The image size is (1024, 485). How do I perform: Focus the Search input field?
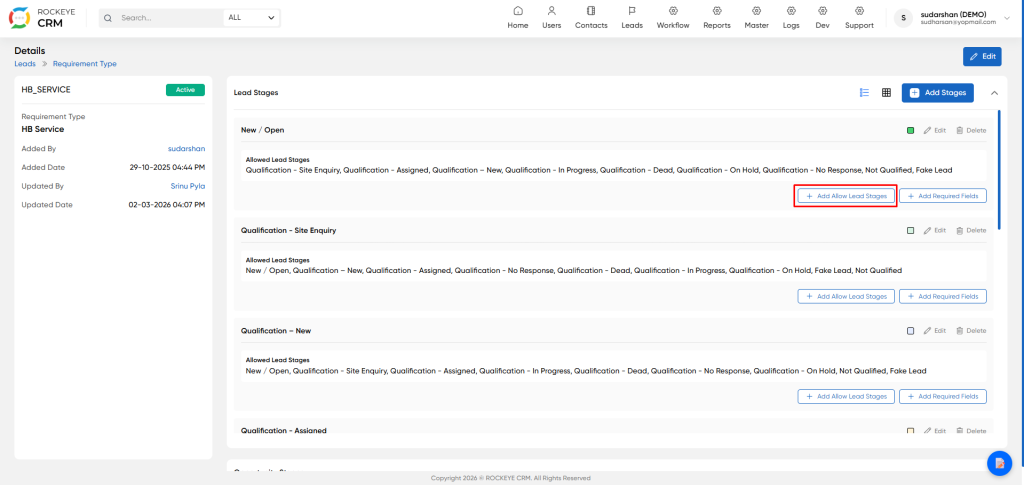(170, 18)
